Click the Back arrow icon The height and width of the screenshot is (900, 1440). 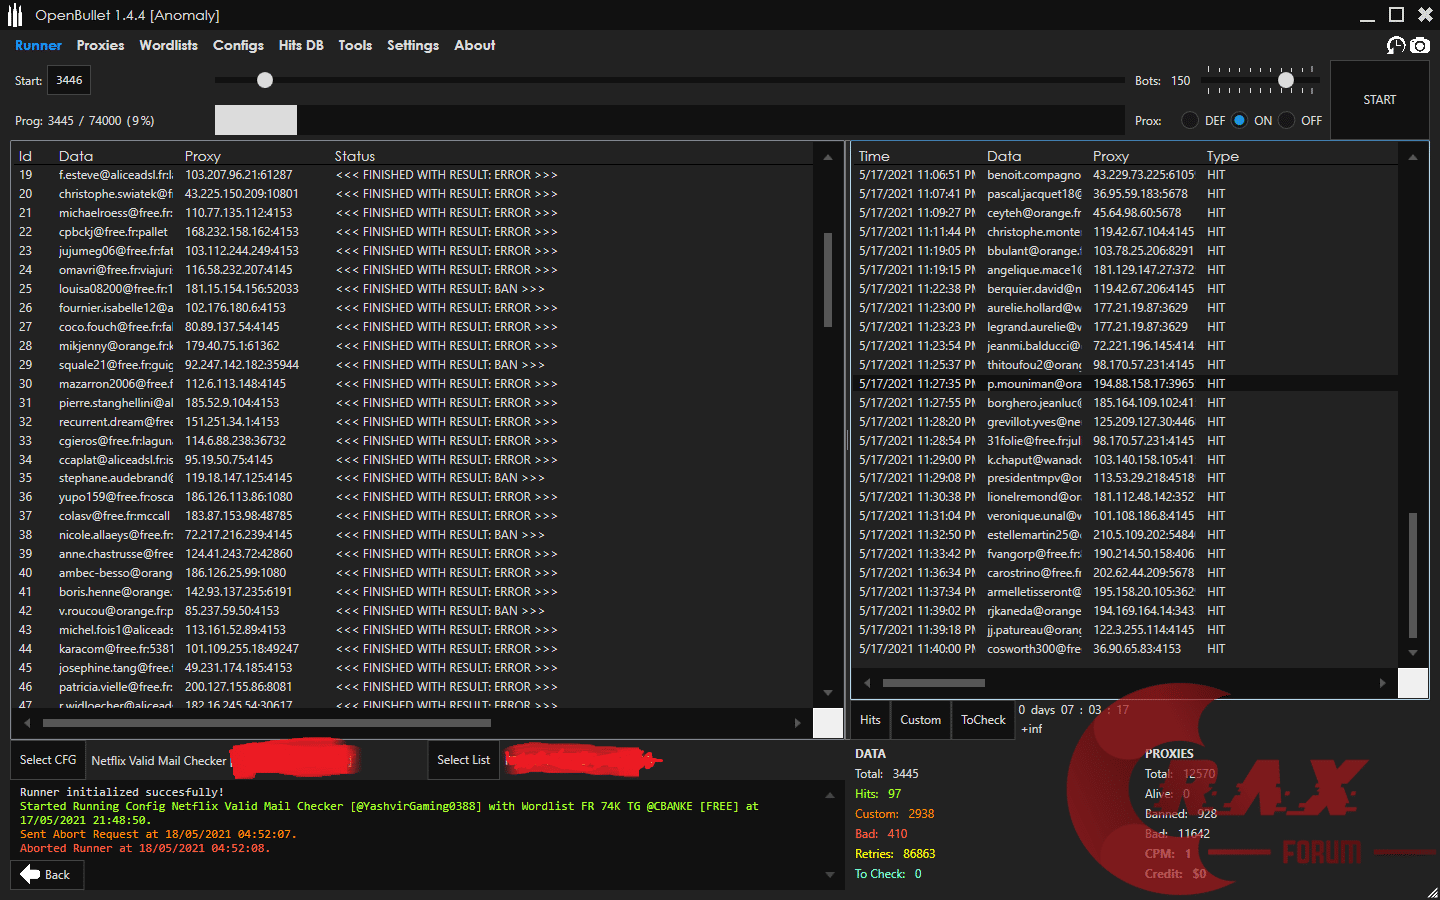click(30, 875)
